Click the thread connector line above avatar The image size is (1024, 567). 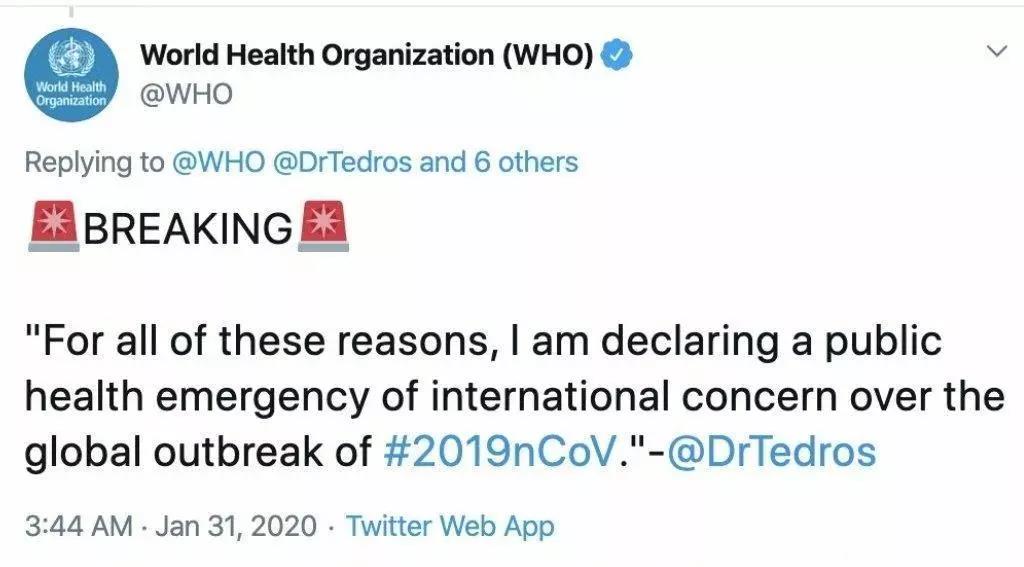[71, 12]
